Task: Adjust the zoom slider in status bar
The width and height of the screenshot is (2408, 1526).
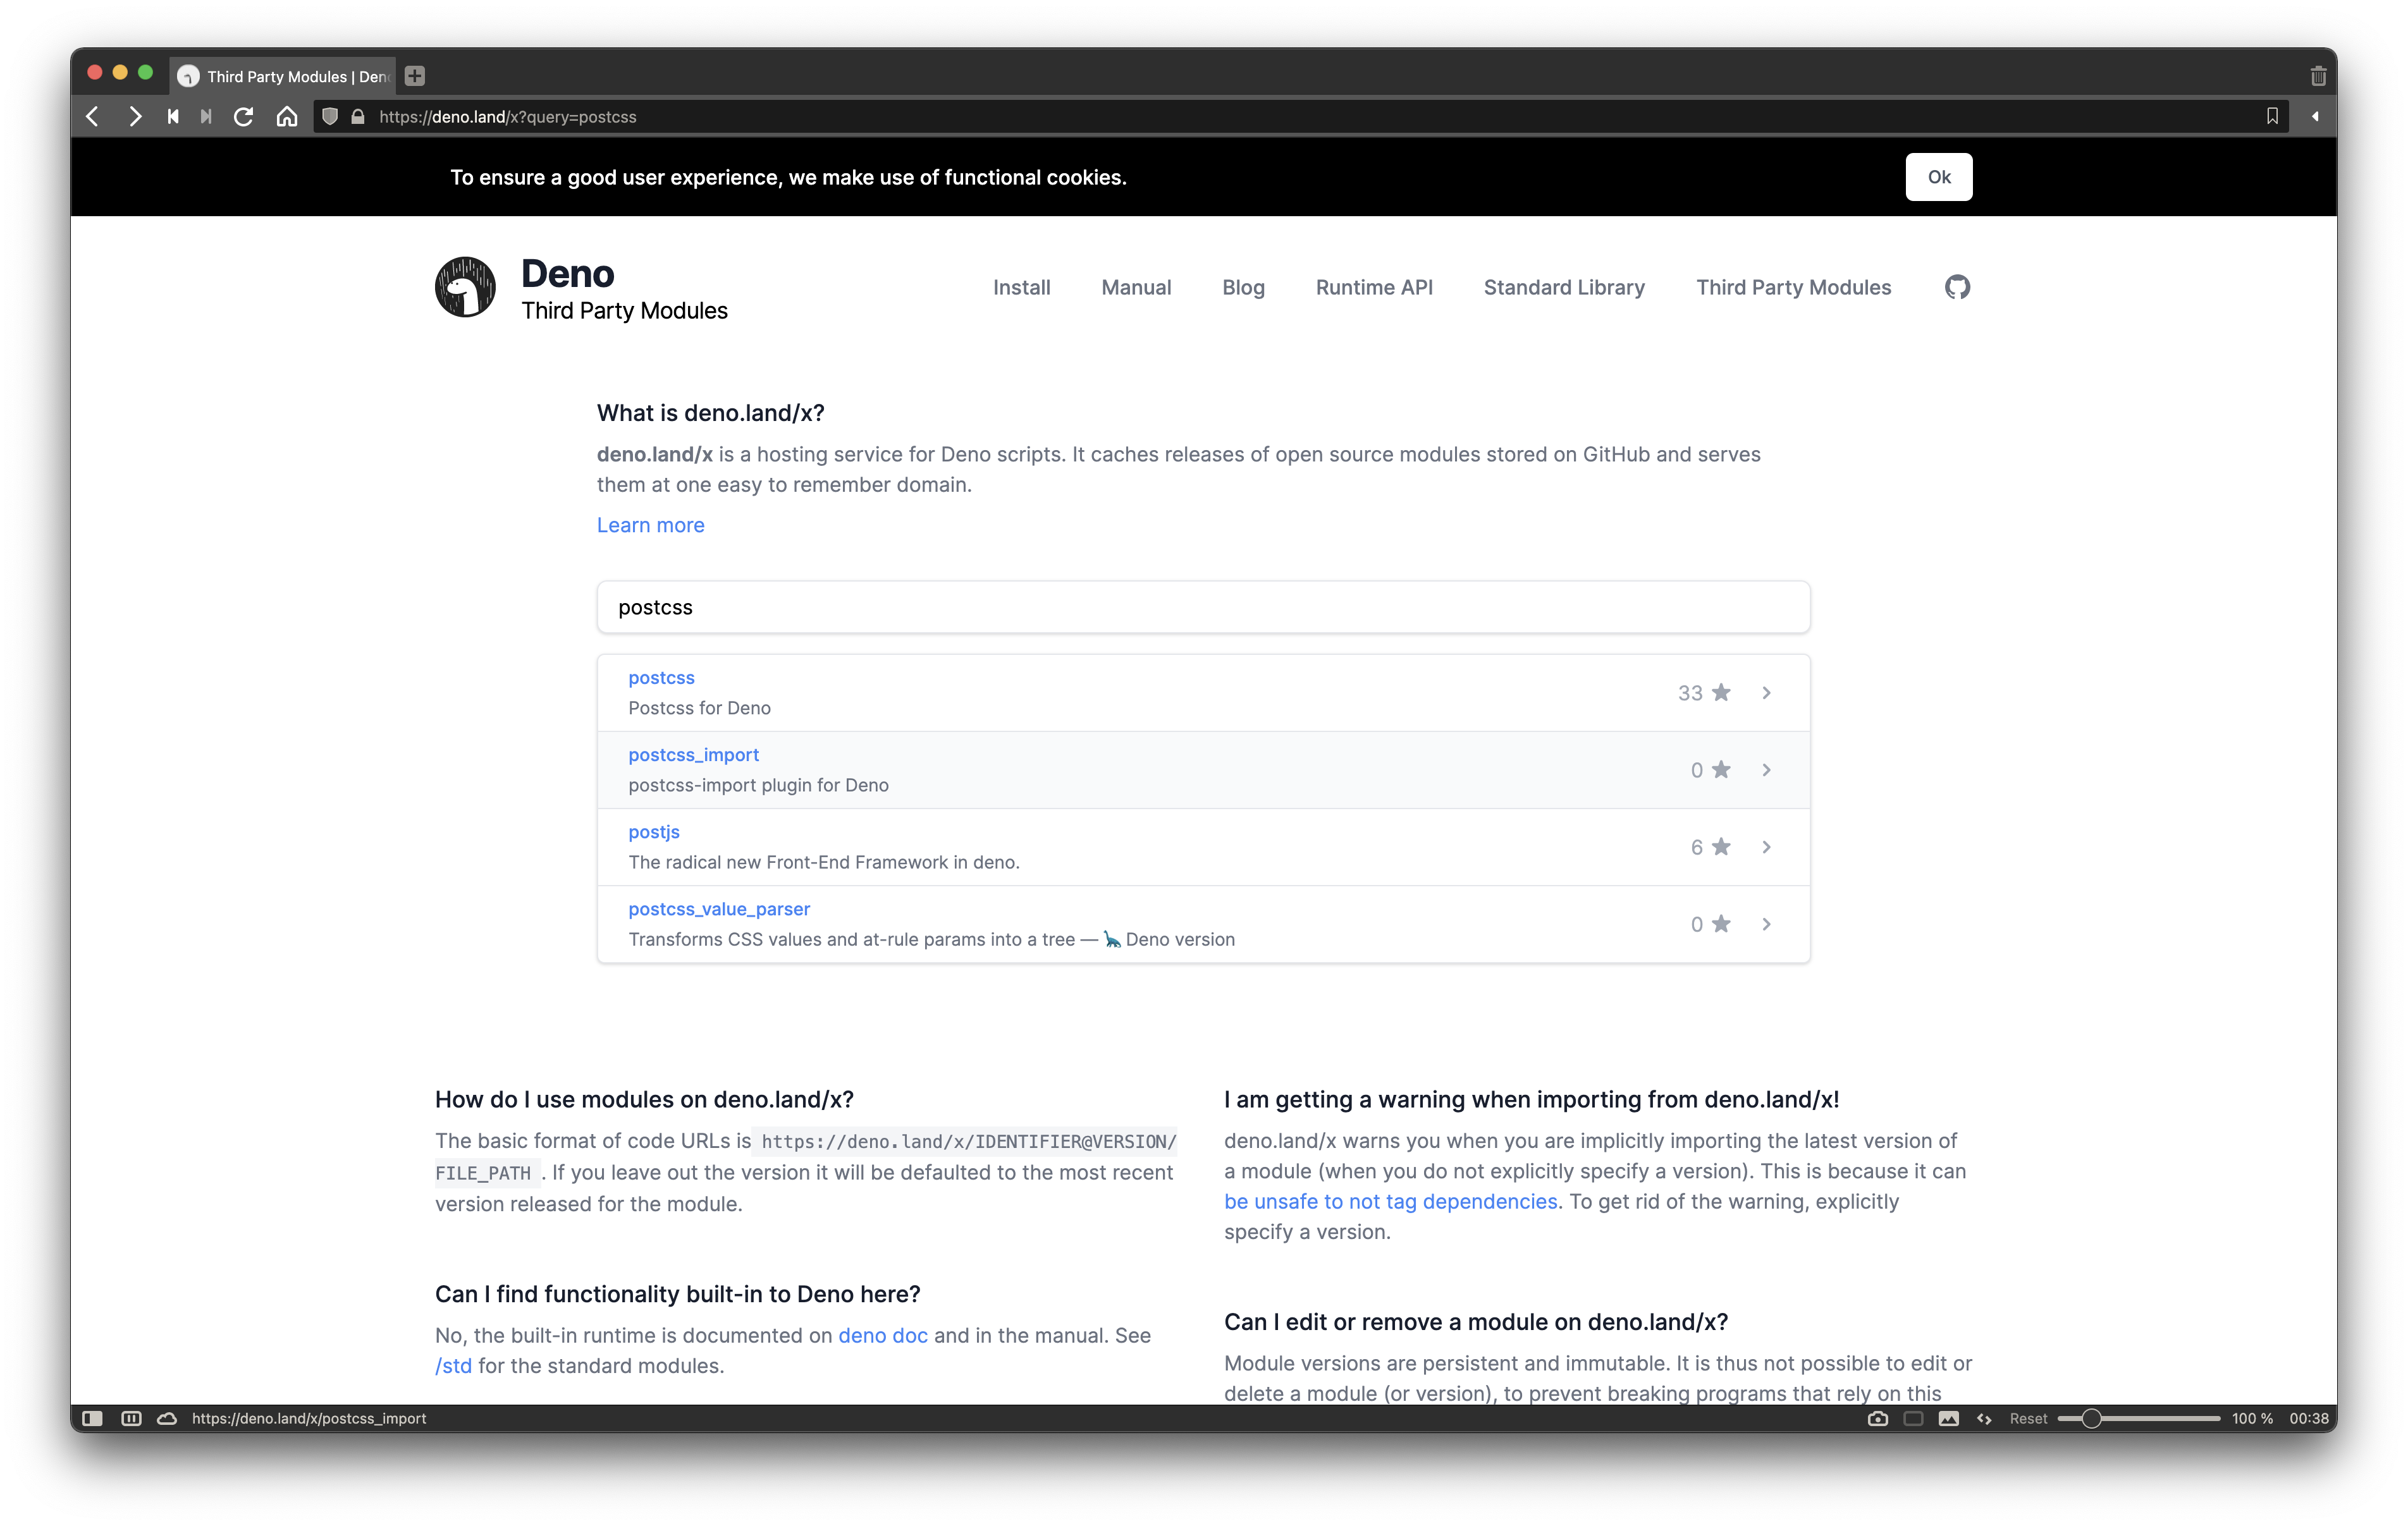Action: [x=2139, y=1418]
